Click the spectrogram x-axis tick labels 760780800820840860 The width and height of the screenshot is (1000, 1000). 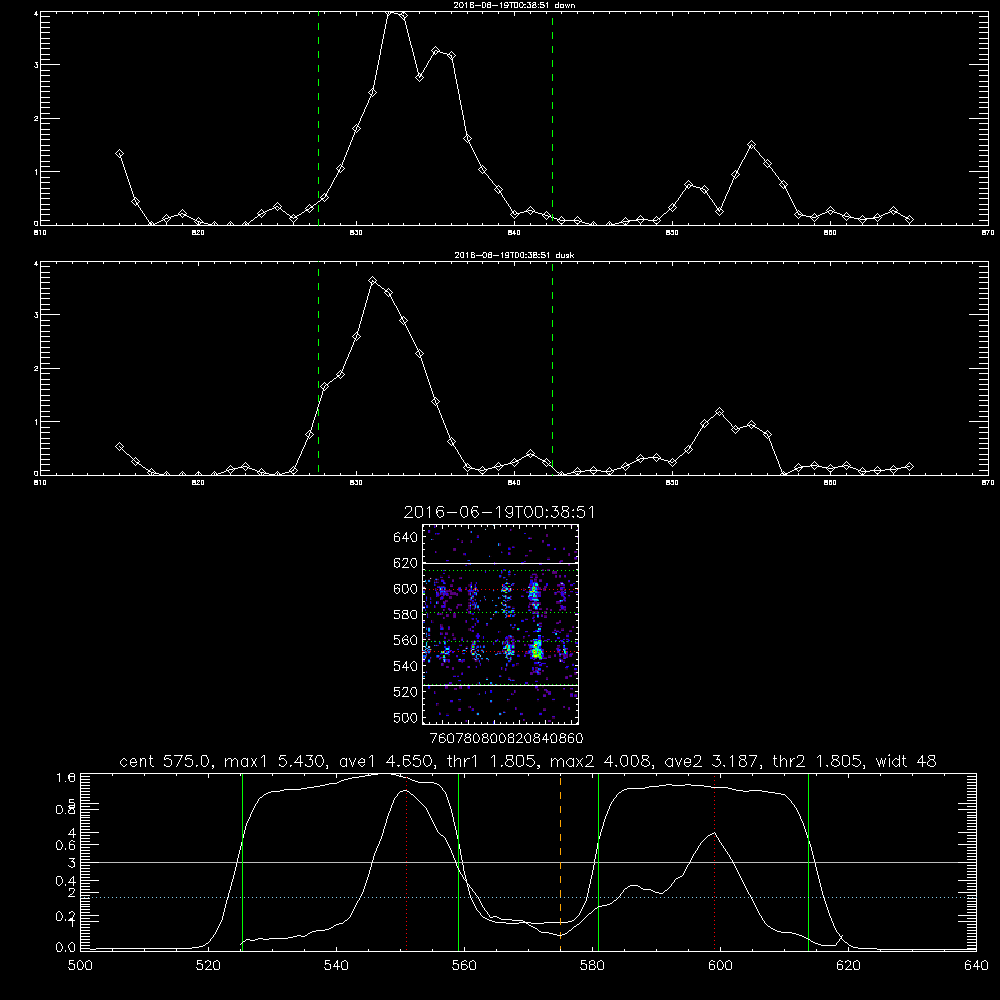pos(507,739)
